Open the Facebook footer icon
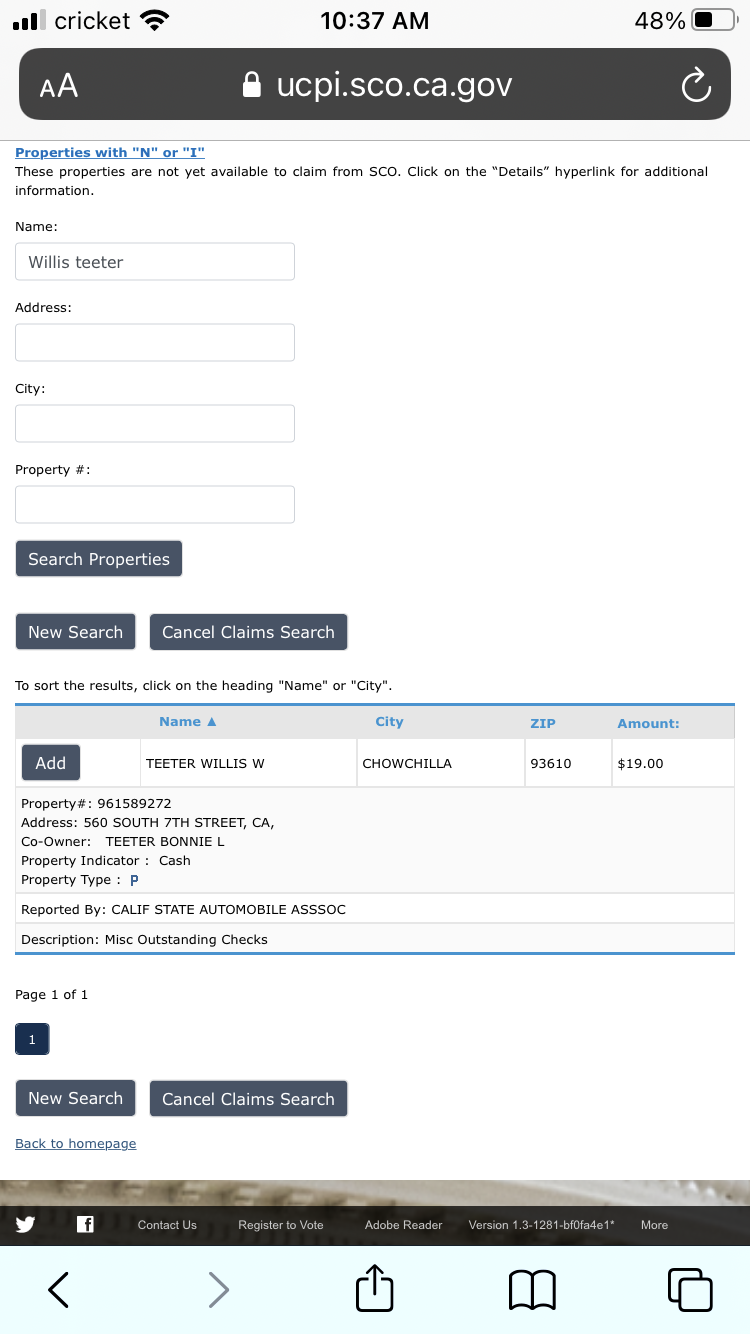Screen dimensions: 750x1334 click(x=85, y=1224)
